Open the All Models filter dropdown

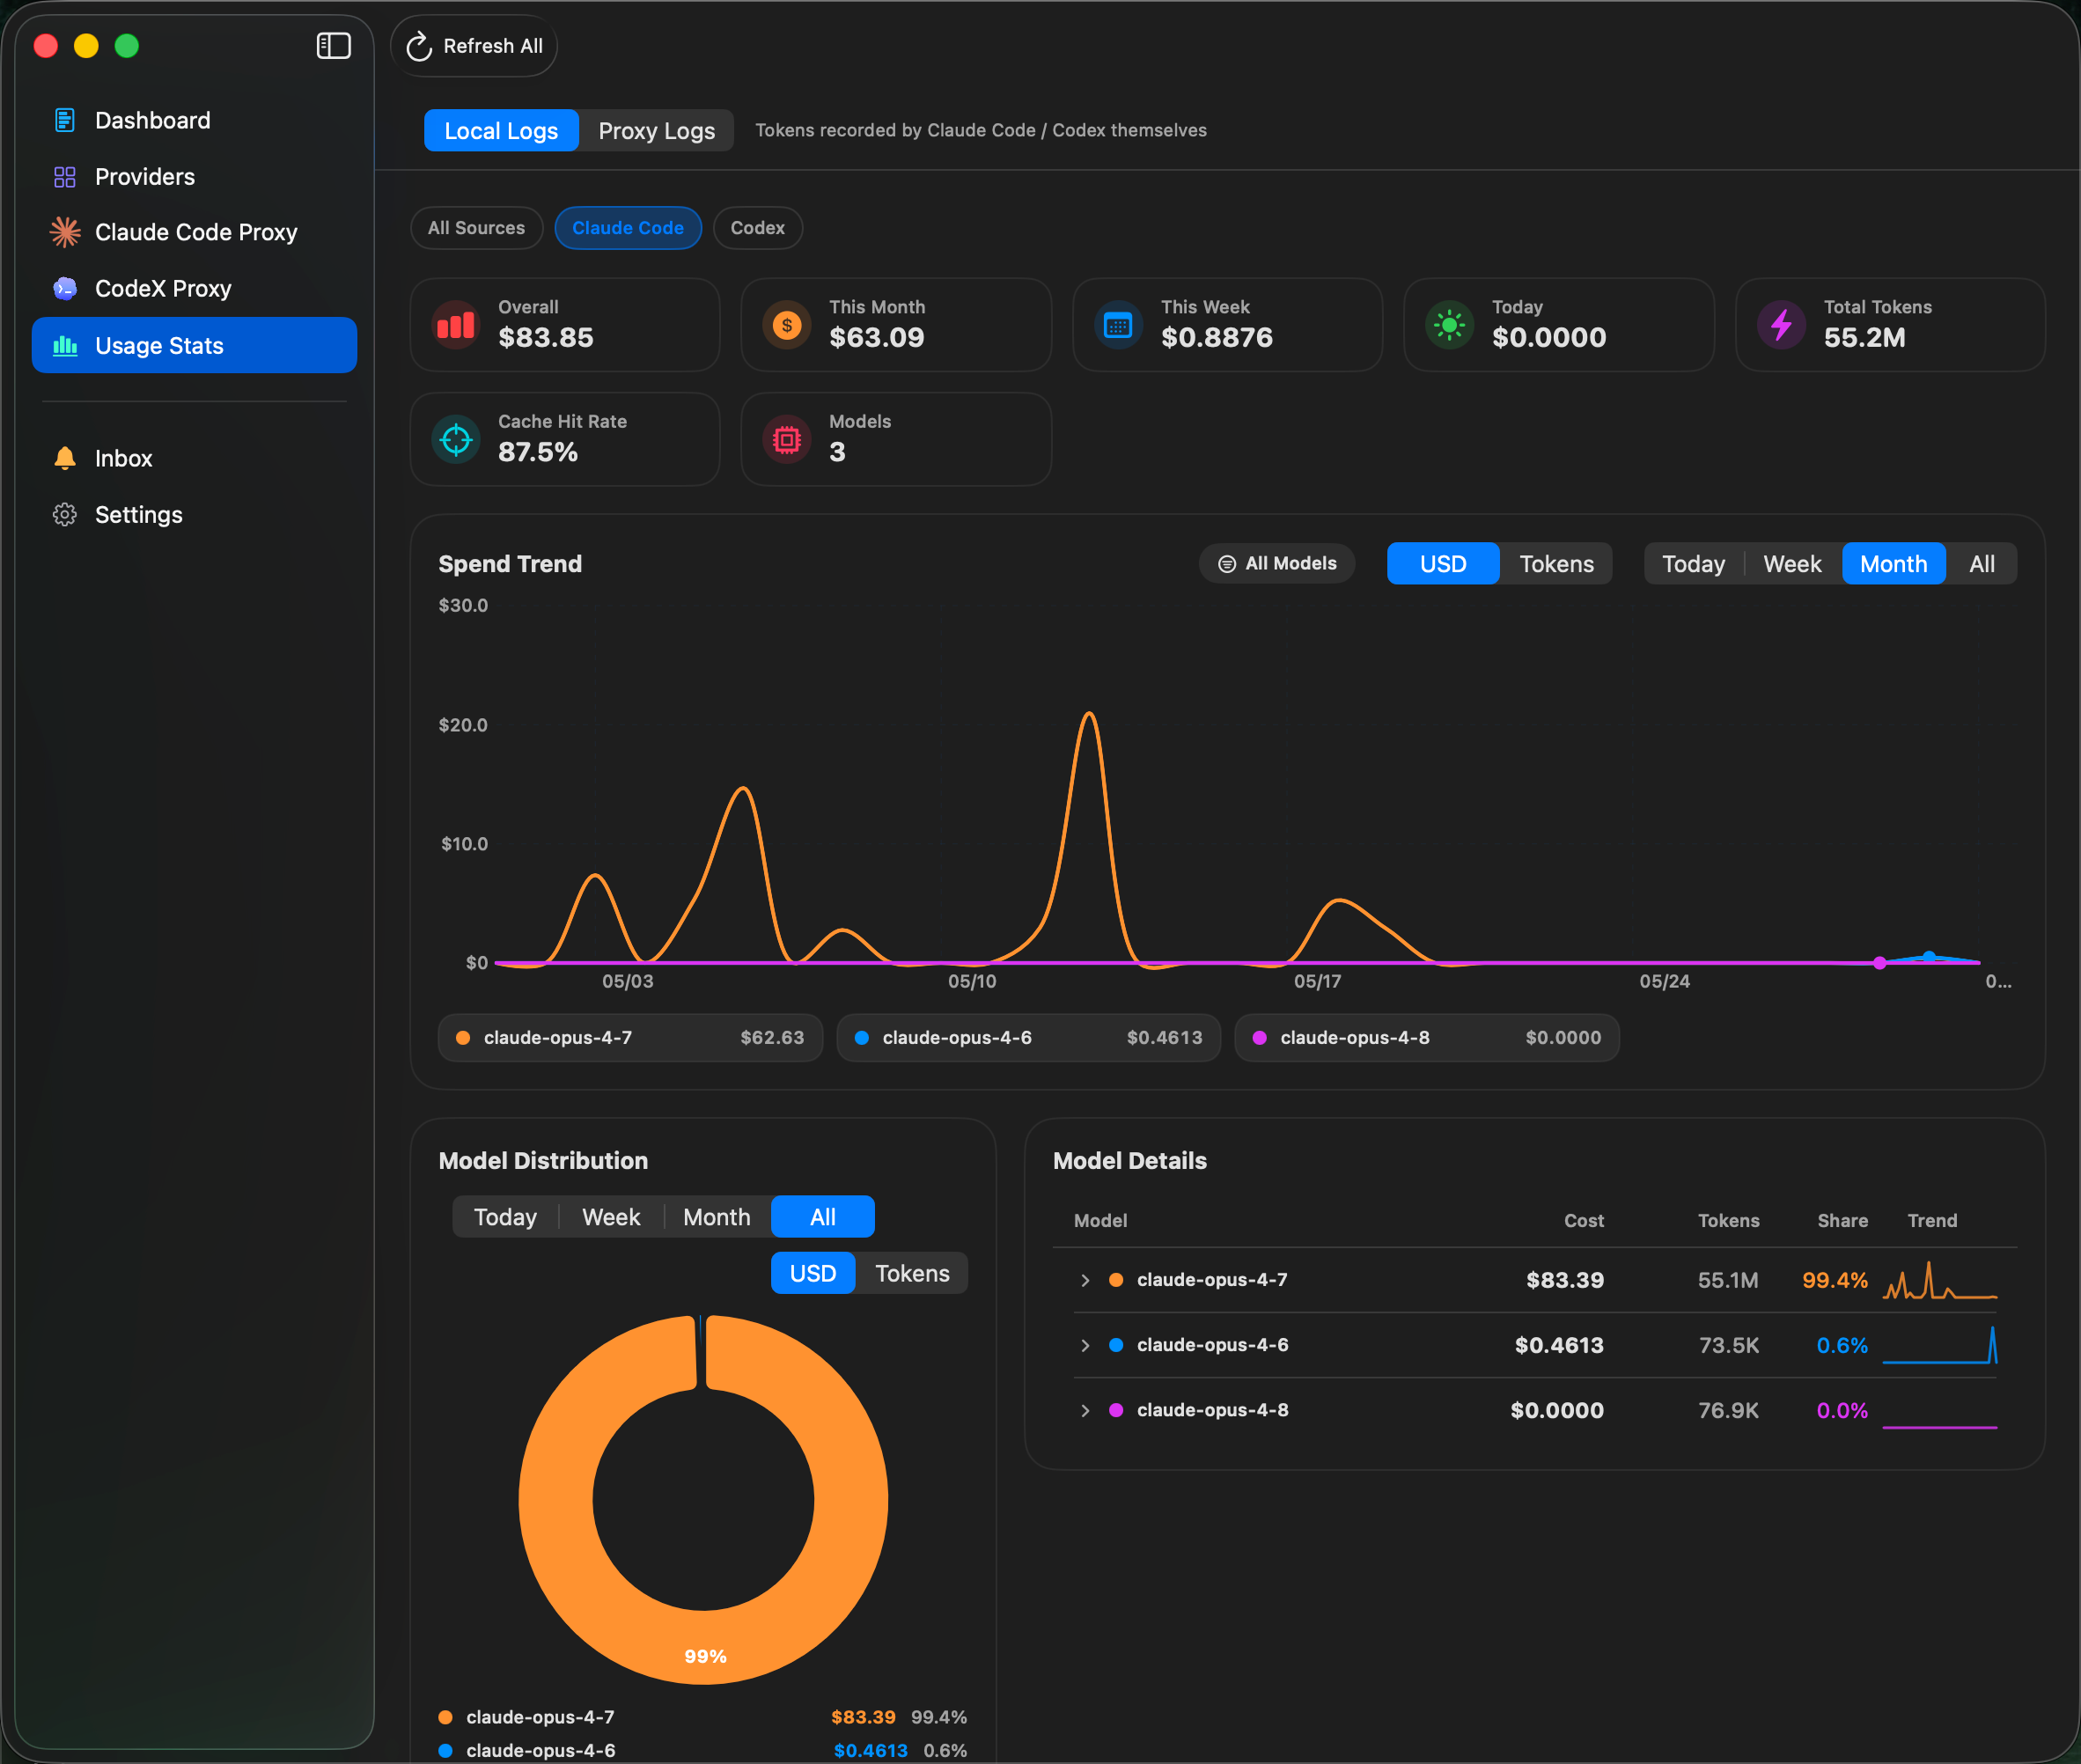pyautogui.click(x=1277, y=564)
